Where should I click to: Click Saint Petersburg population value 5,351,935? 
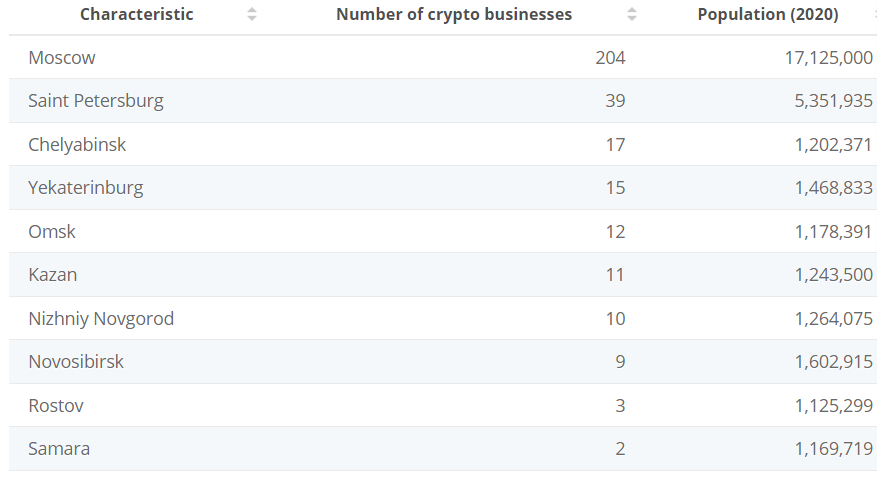[x=833, y=101]
